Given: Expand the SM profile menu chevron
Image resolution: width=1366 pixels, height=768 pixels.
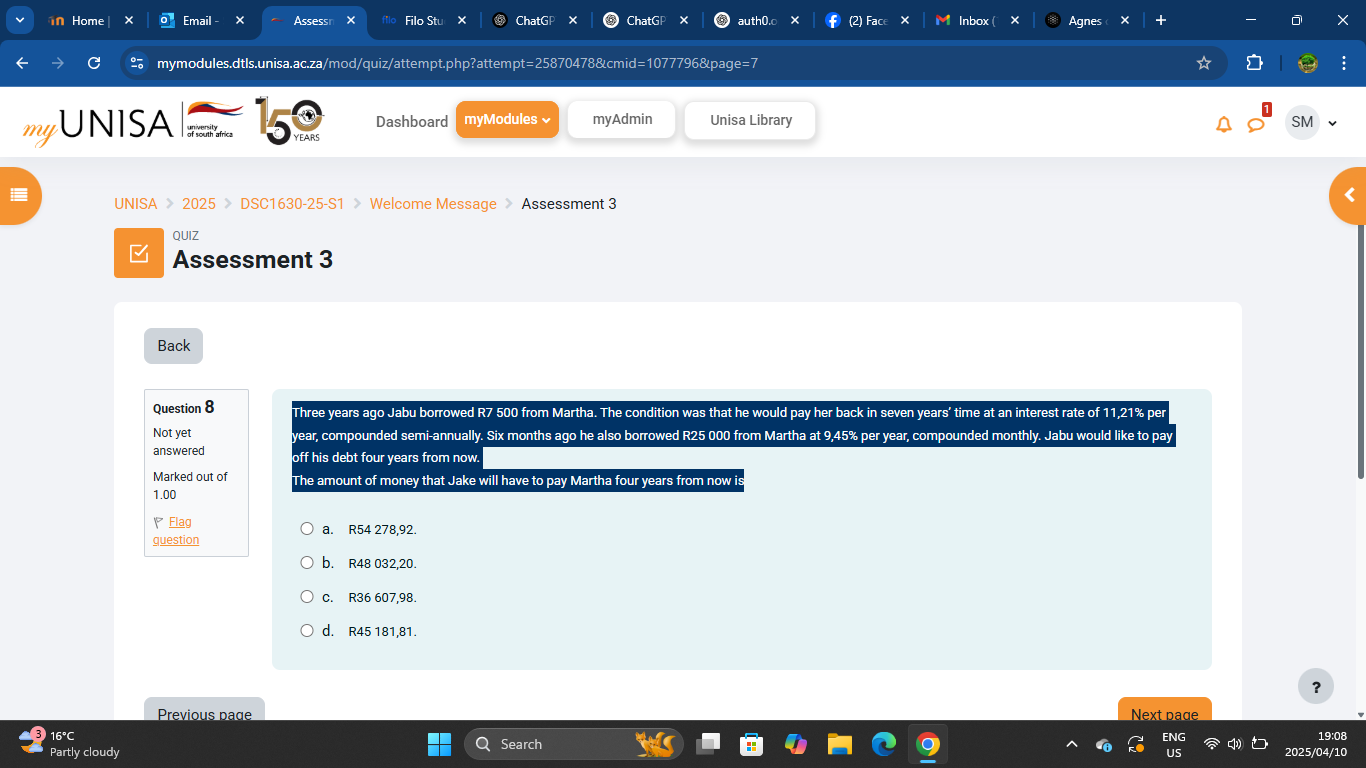Looking at the screenshot, I should (x=1332, y=122).
